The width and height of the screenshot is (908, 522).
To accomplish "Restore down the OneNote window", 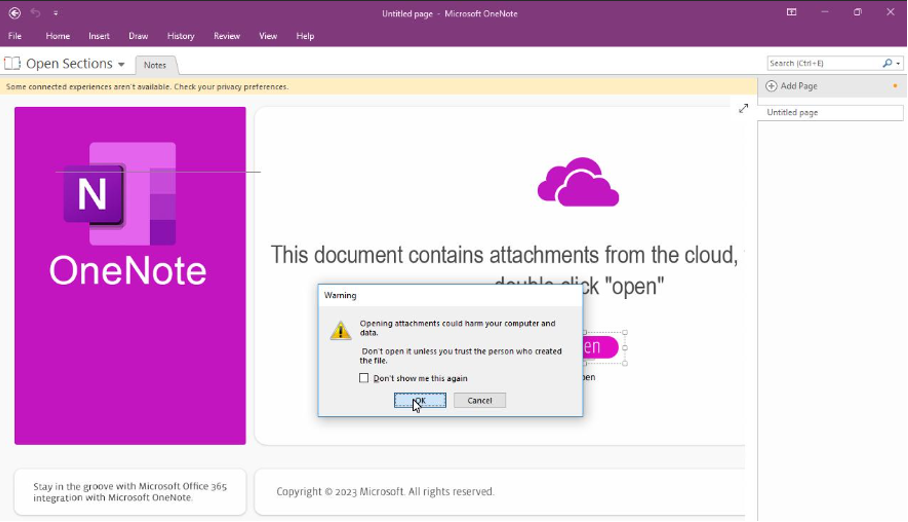I will click(858, 12).
